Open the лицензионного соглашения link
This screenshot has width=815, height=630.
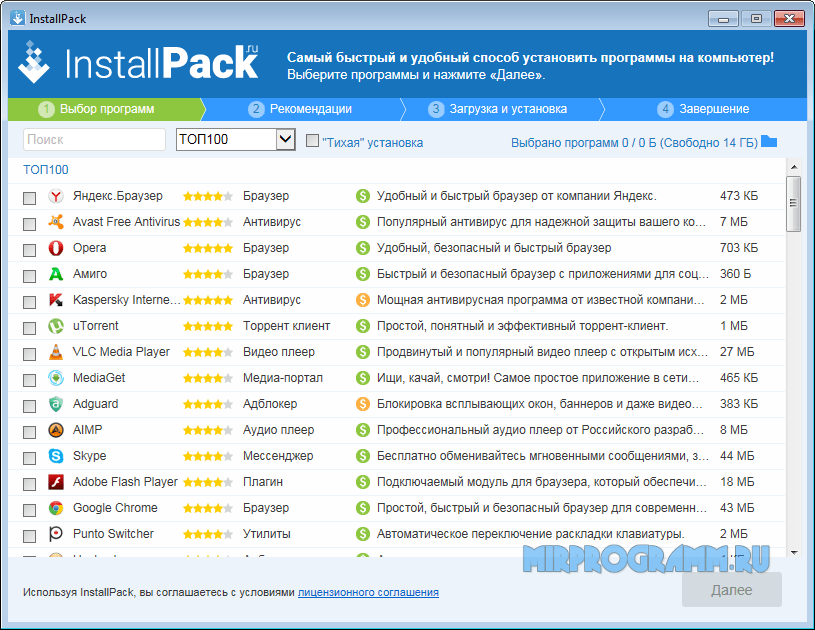368,592
